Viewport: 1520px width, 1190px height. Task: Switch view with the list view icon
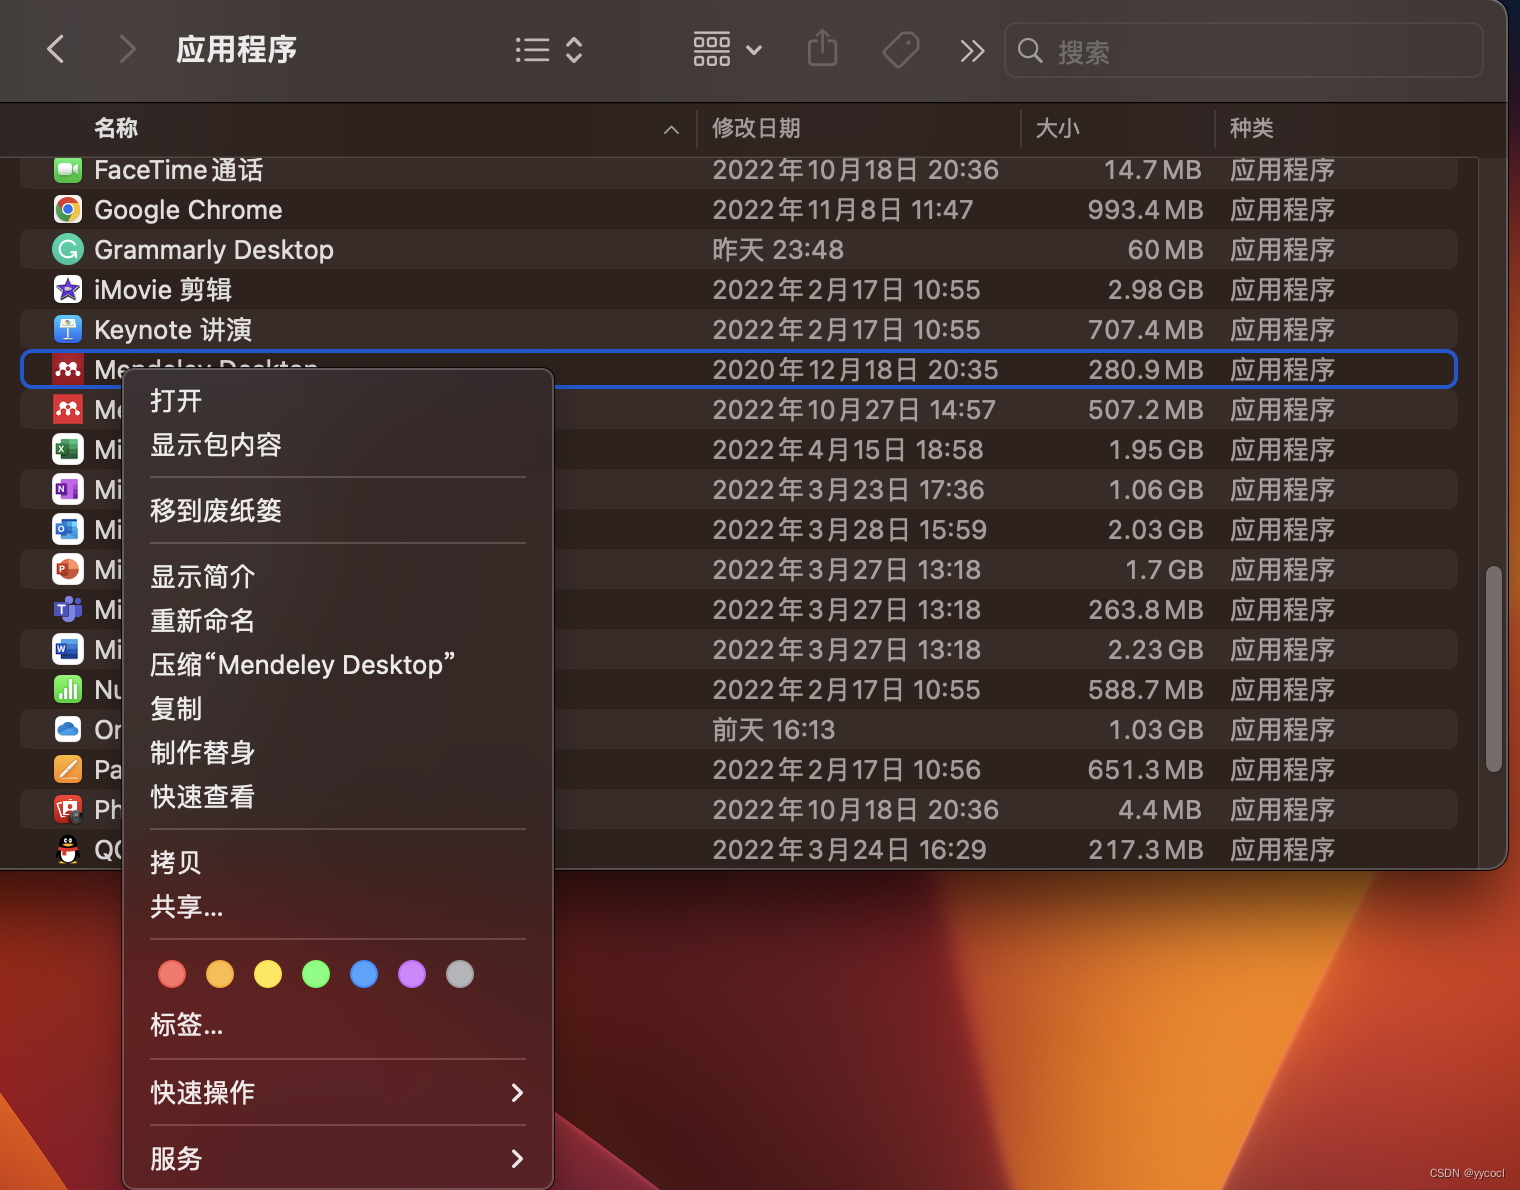(x=532, y=50)
